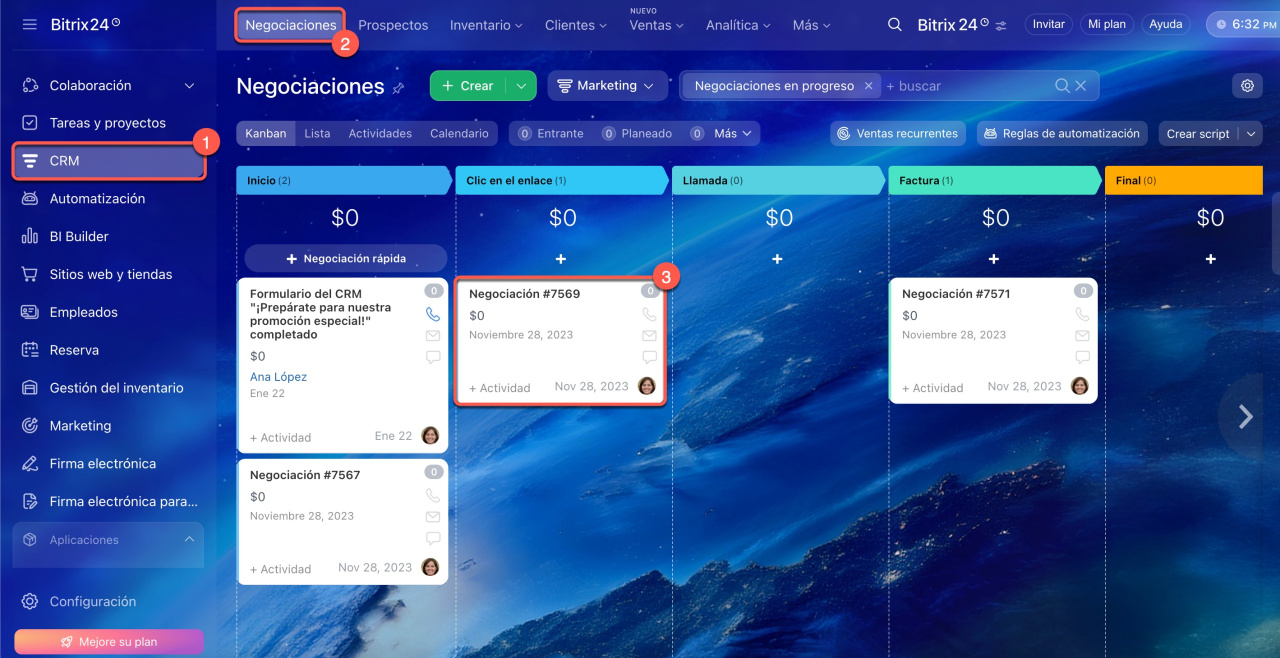Open the Ana López contact link
Image resolution: width=1280 pixels, height=658 pixels.
point(278,377)
